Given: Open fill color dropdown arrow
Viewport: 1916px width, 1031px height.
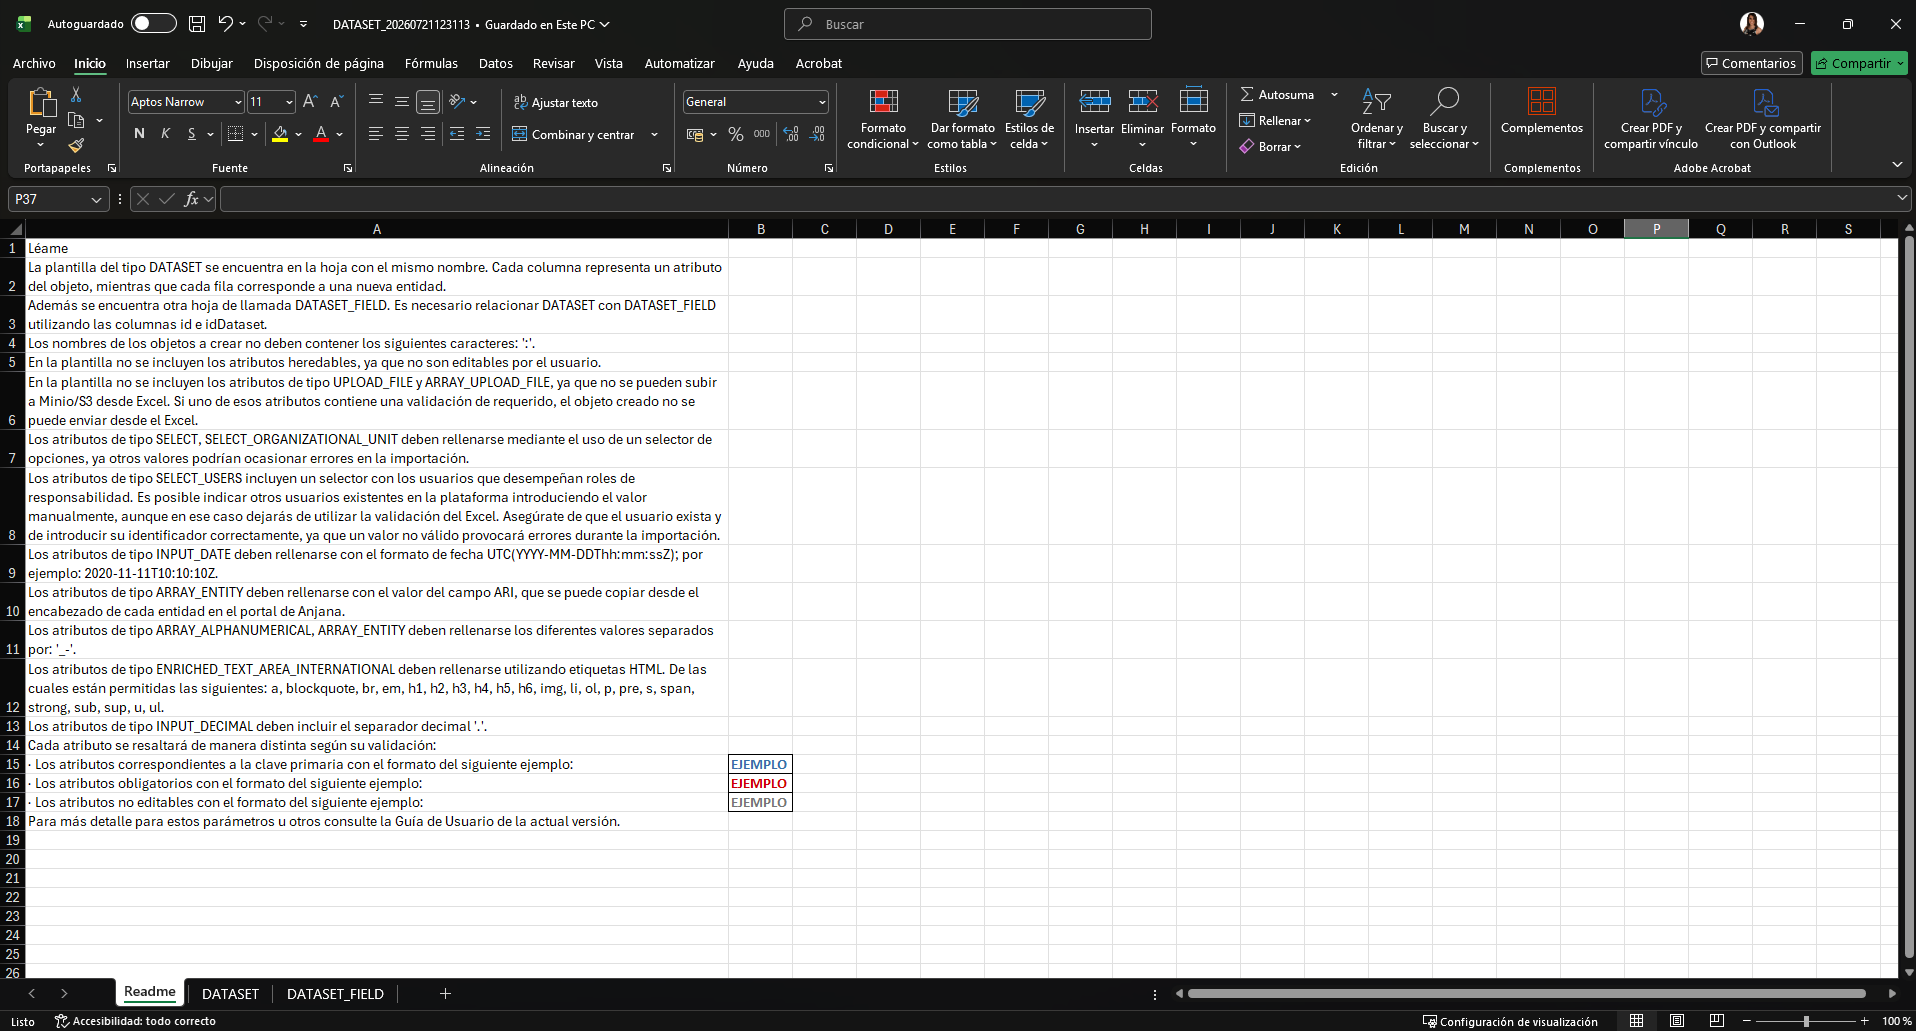Looking at the screenshot, I should tap(298, 134).
